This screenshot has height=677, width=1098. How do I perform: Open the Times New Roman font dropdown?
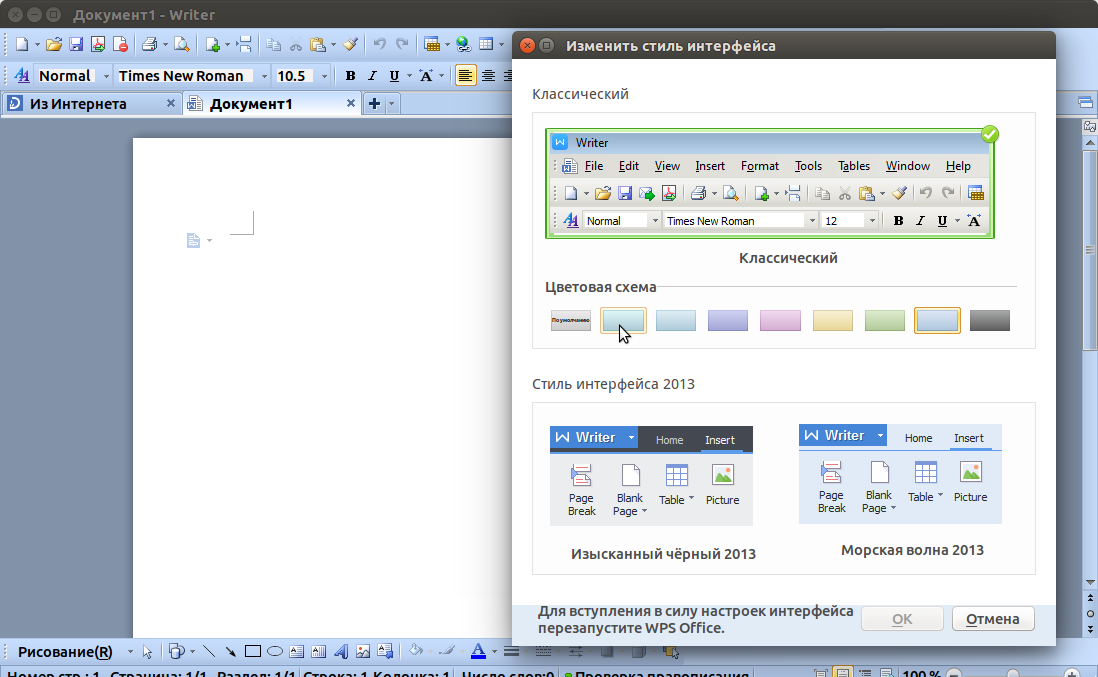[264, 76]
